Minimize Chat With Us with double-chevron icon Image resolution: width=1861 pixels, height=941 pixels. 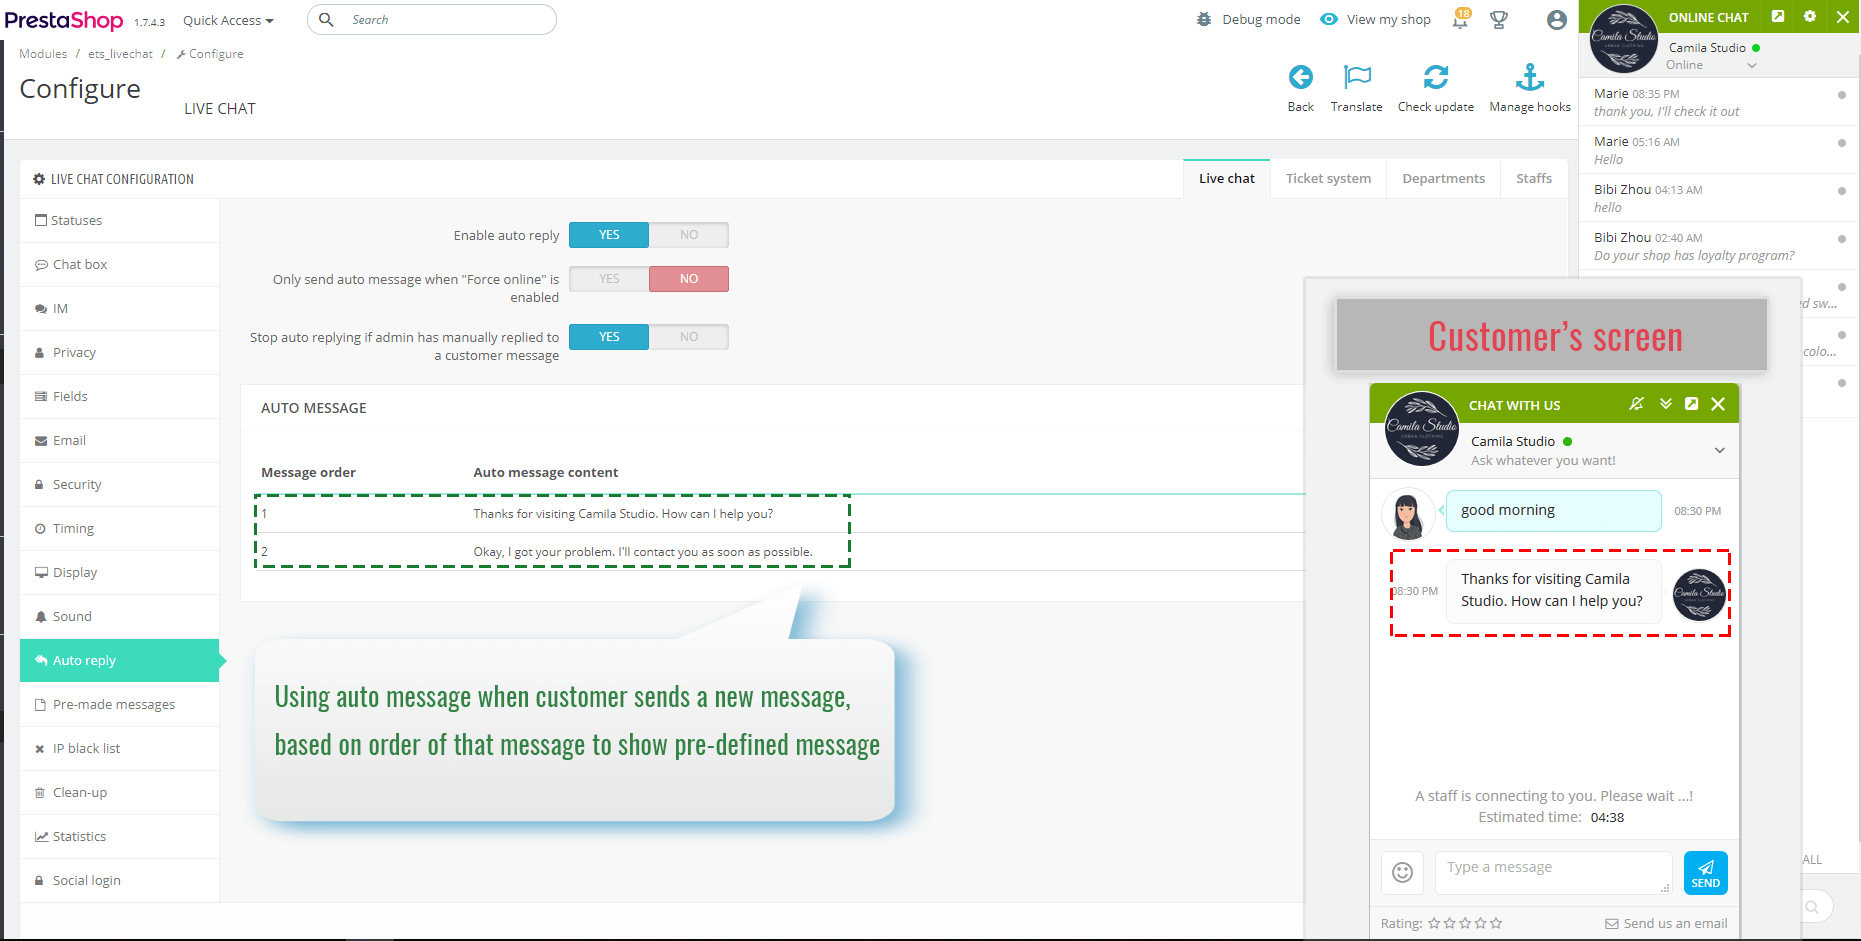(x=1666, y=404)
